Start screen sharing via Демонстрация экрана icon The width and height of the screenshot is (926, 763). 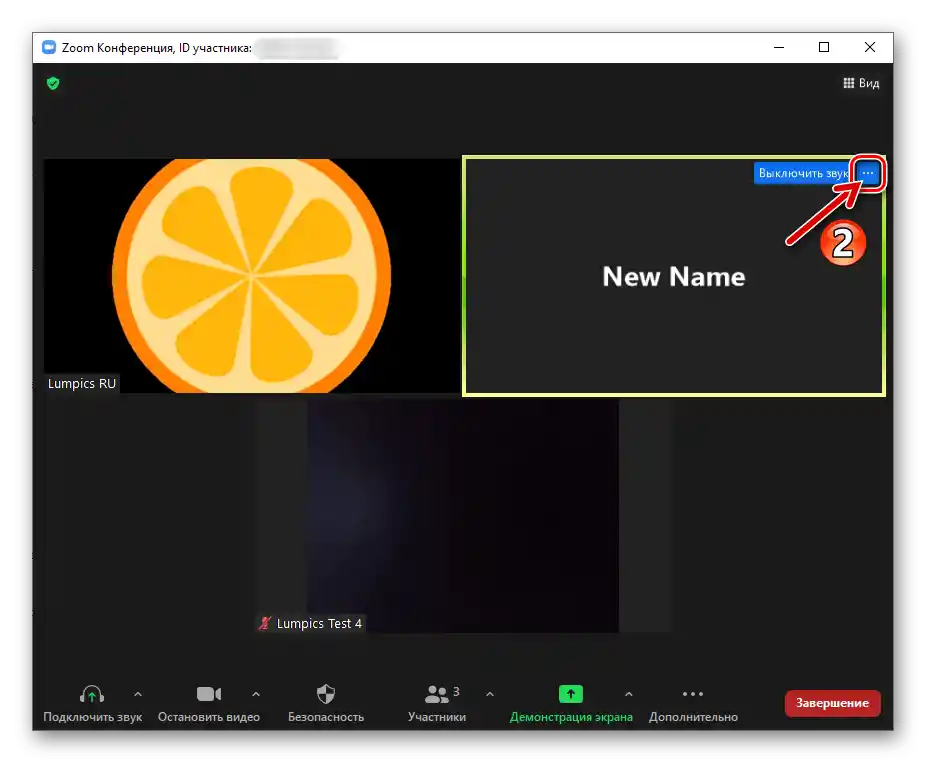point(569,693)
